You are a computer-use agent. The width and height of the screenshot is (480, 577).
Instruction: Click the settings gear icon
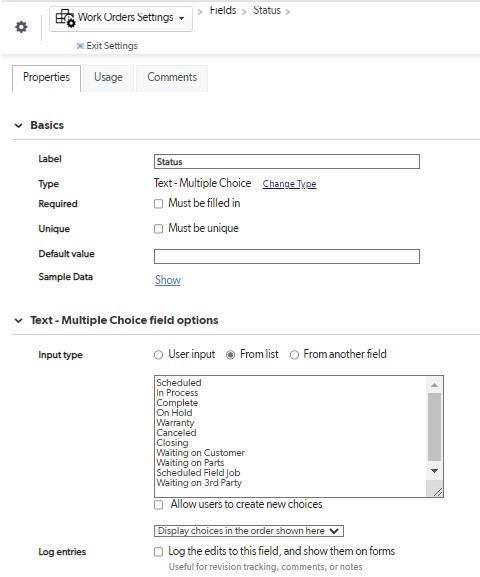[21, 27]
